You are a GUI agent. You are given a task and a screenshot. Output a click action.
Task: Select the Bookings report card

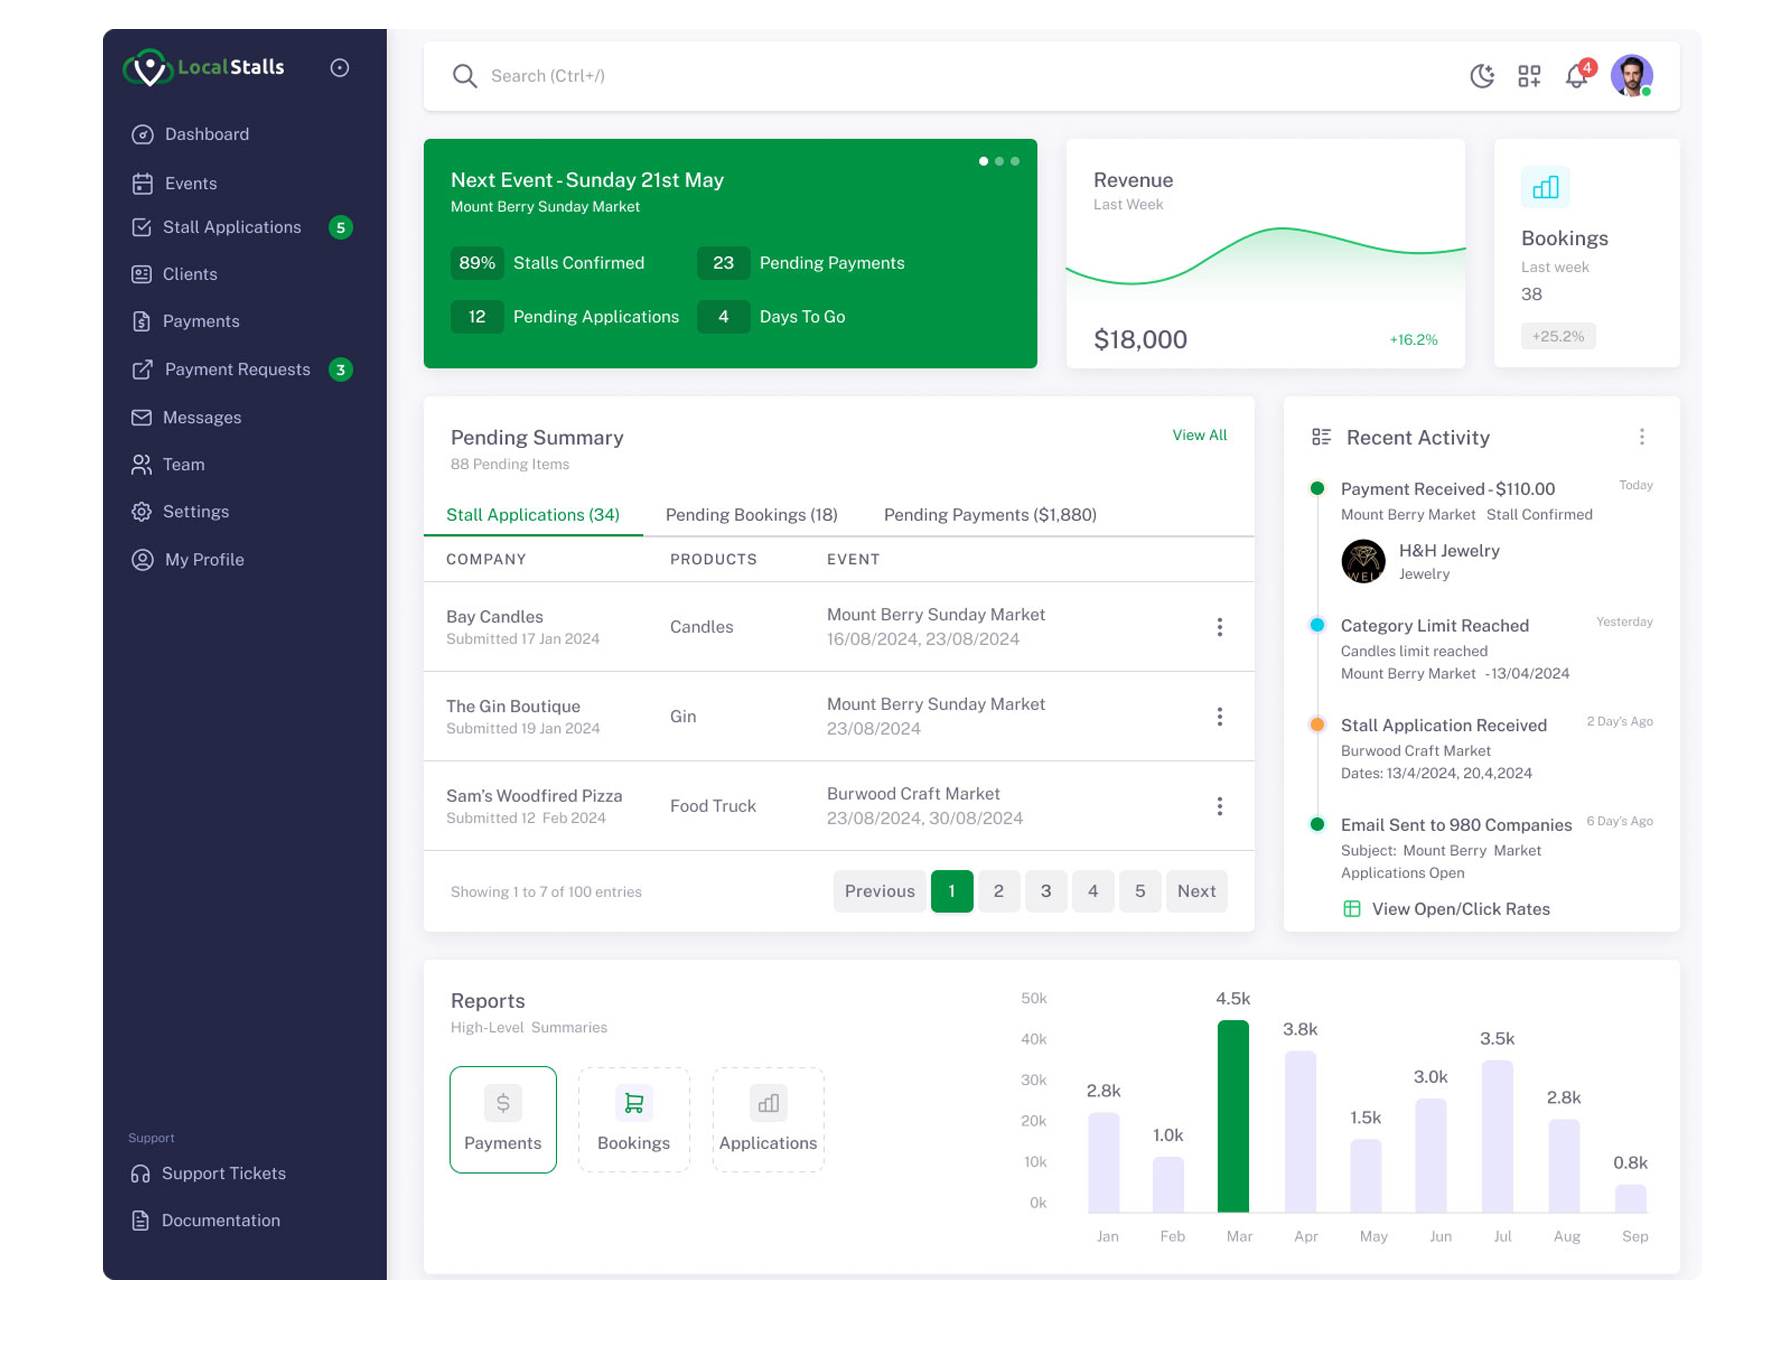tap(634, 1119)
